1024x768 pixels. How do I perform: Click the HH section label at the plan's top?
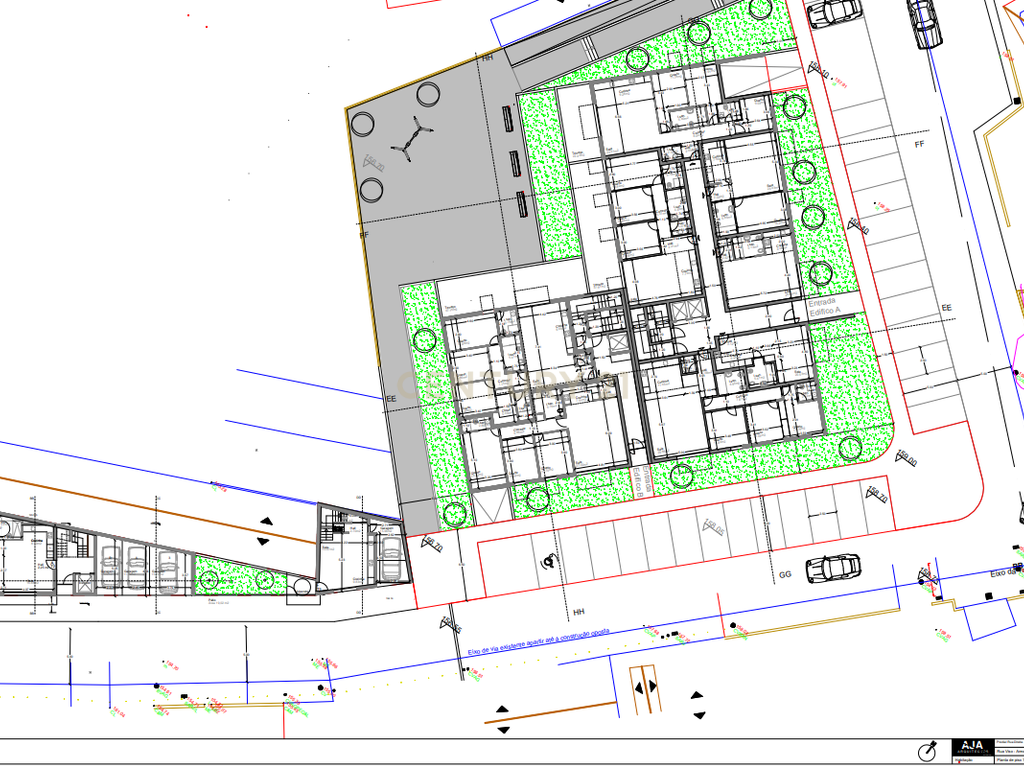[x=487, y=58]
